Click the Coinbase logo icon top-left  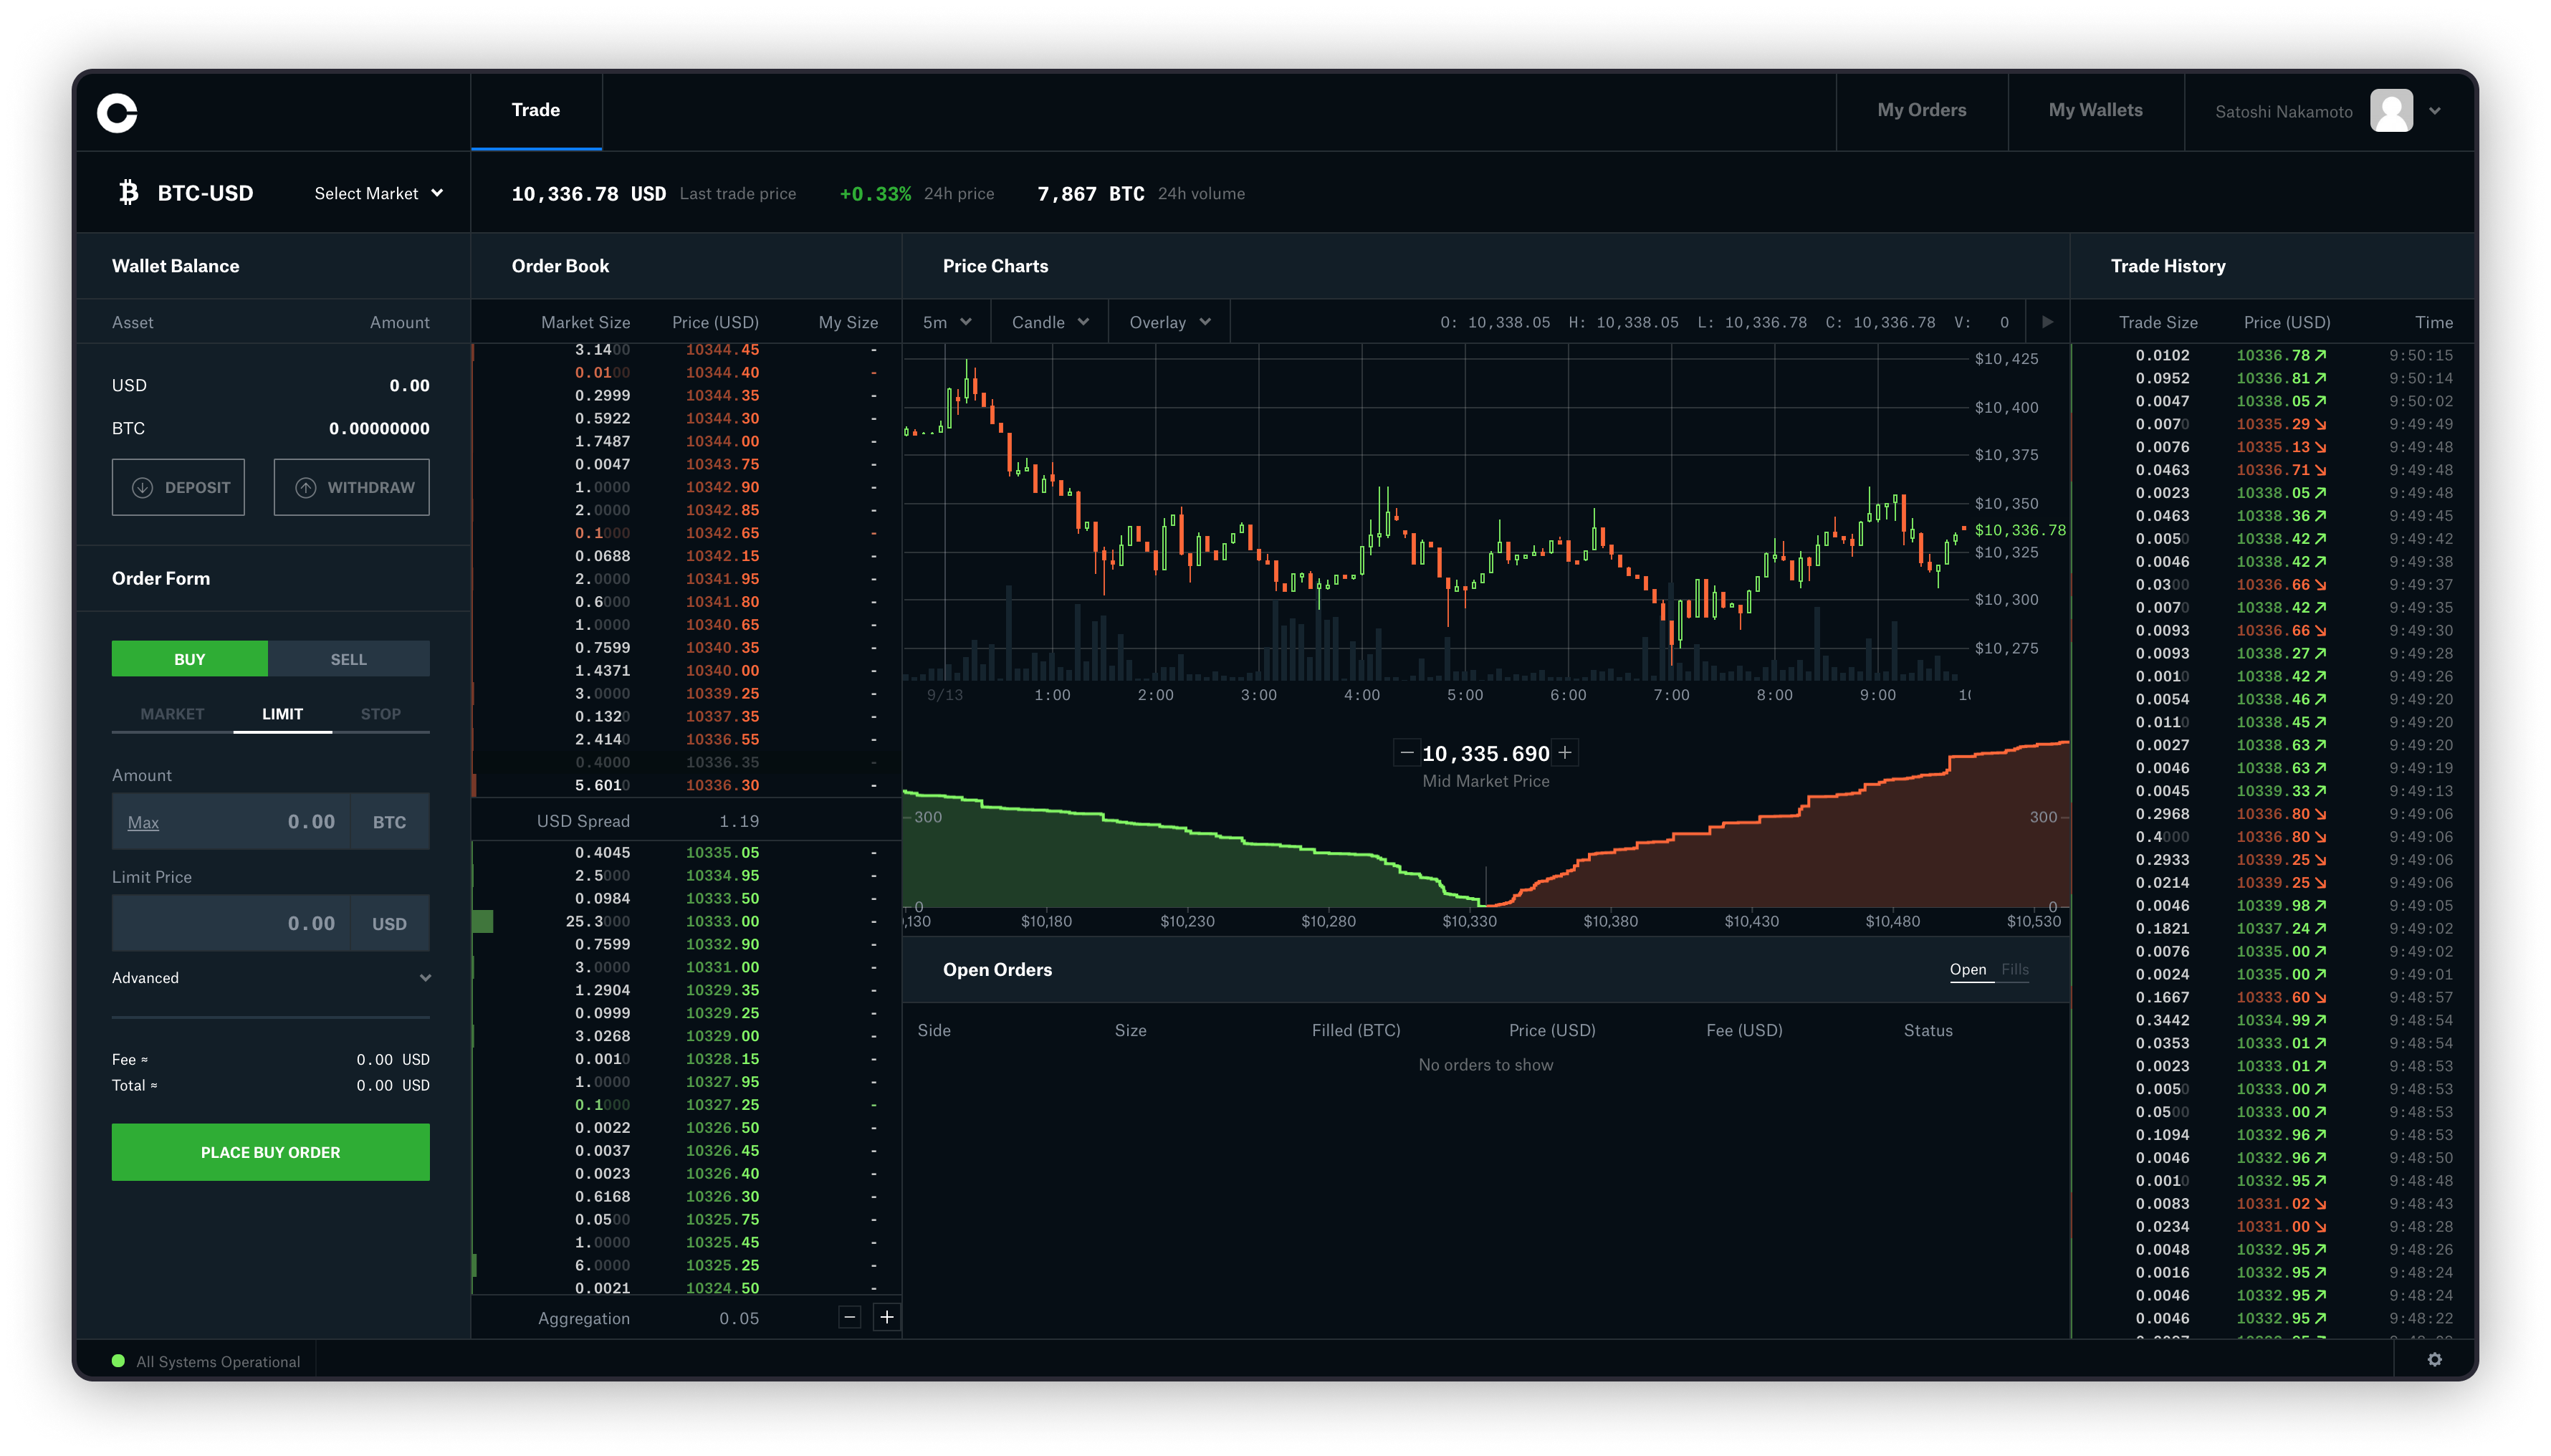click(119, 110)
